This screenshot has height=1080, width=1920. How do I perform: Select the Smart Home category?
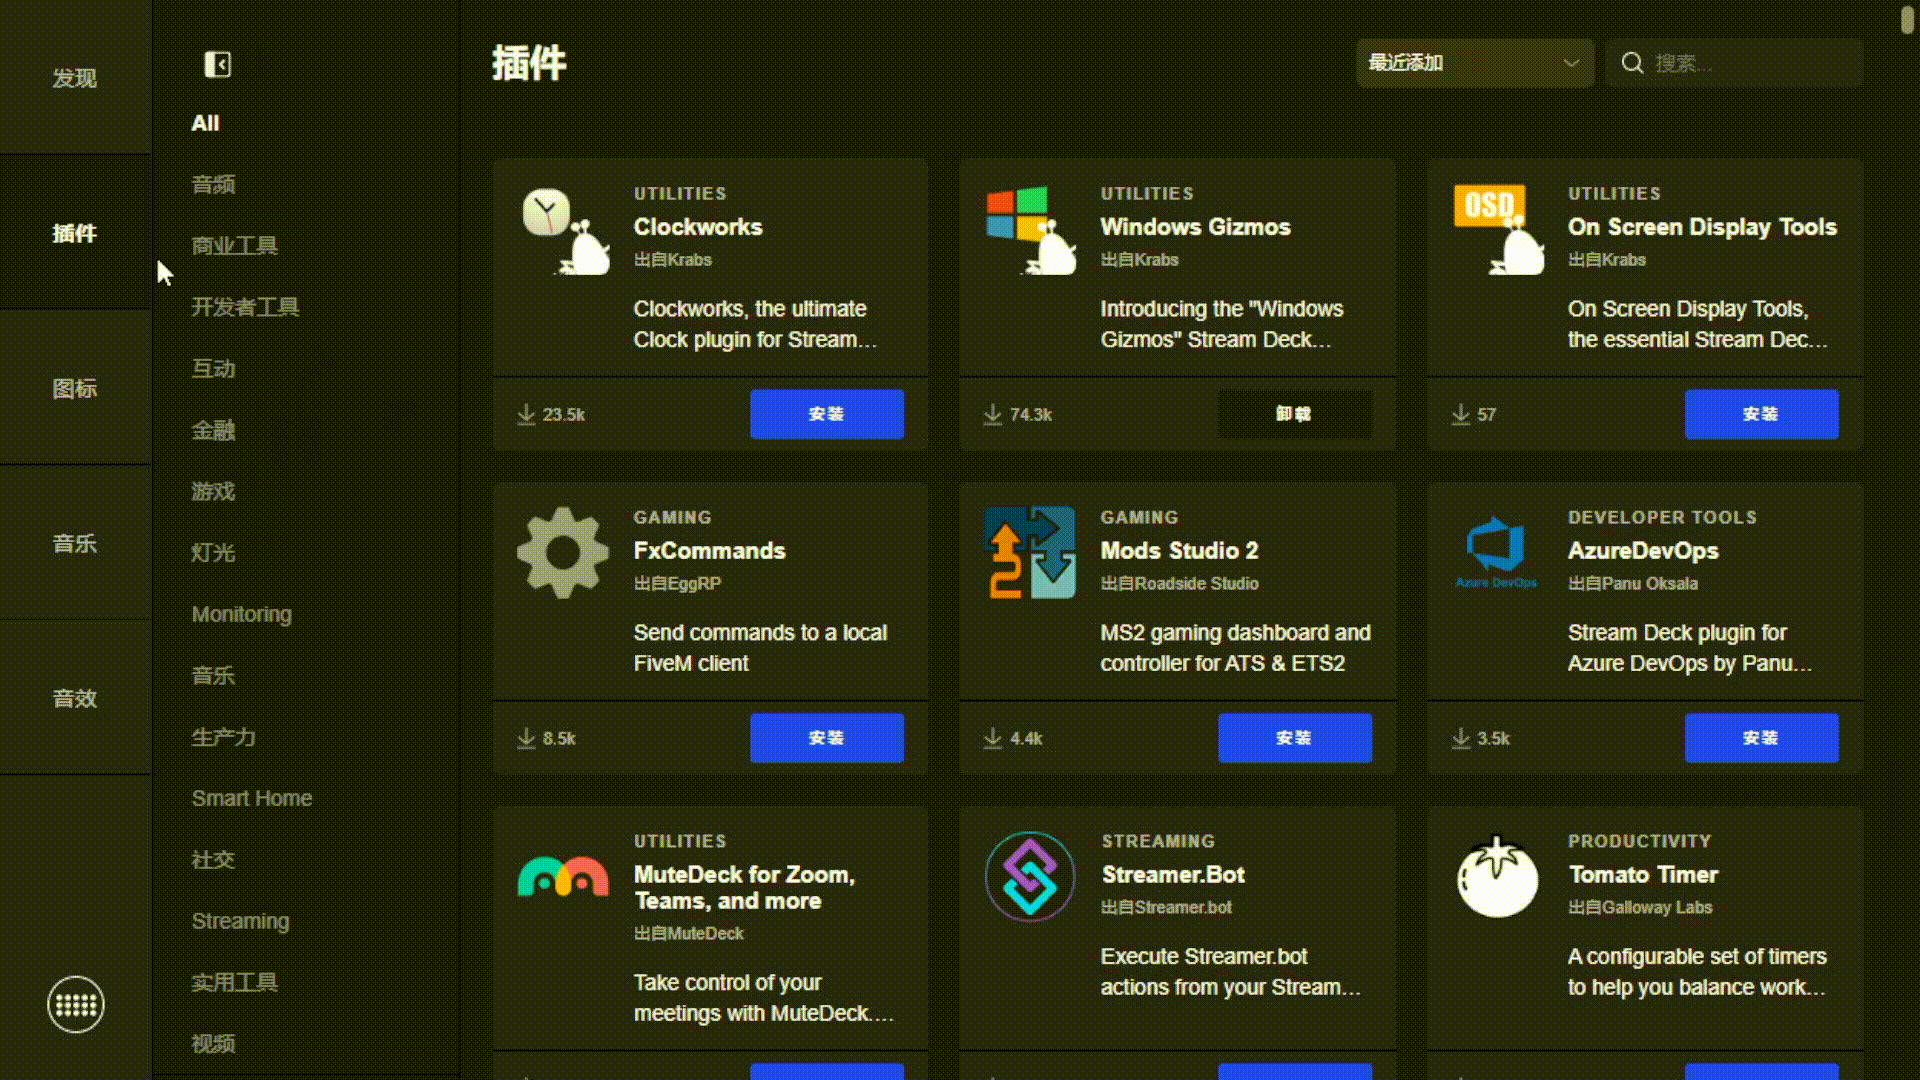coord(252,798)
